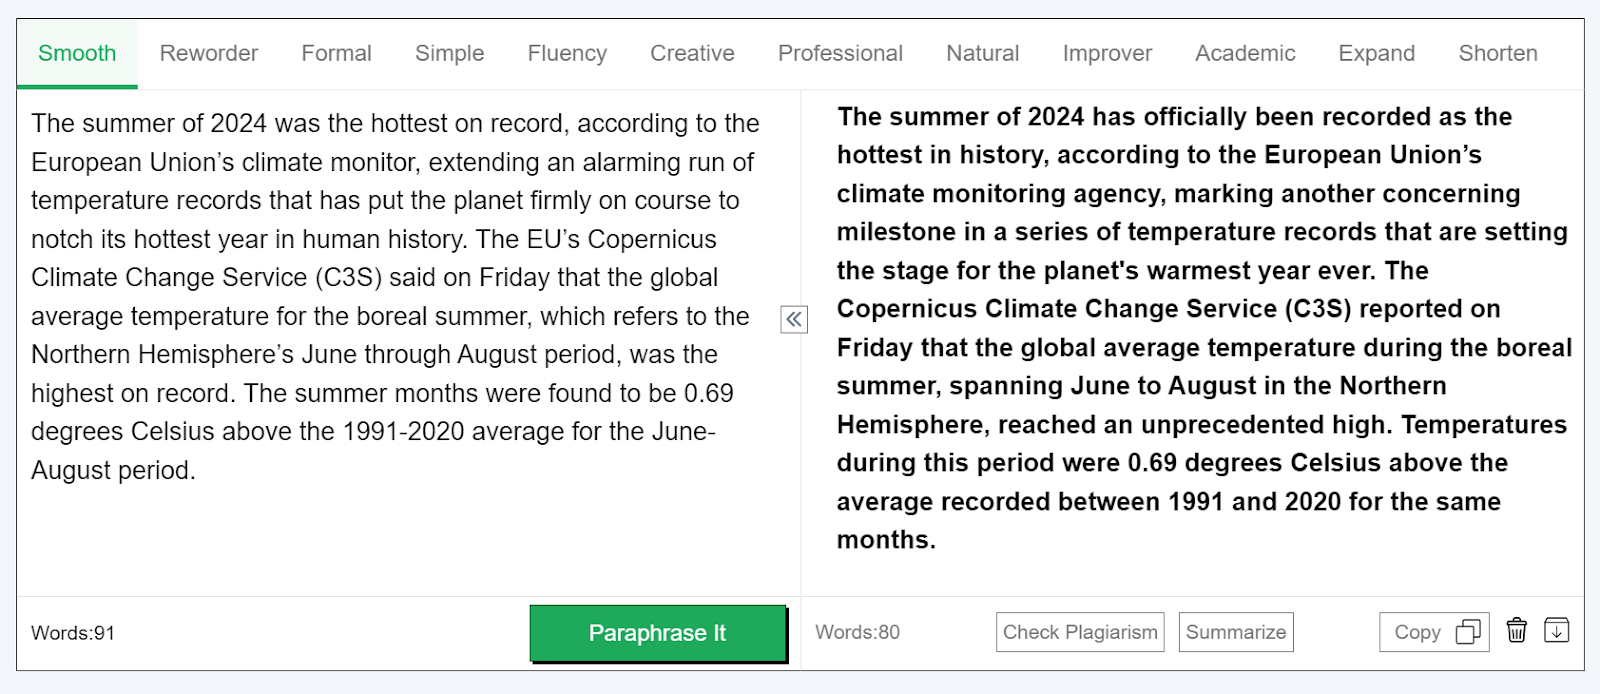Select the Reworder tab
This screenshot has width=1600, height=694.
point(209,54)
